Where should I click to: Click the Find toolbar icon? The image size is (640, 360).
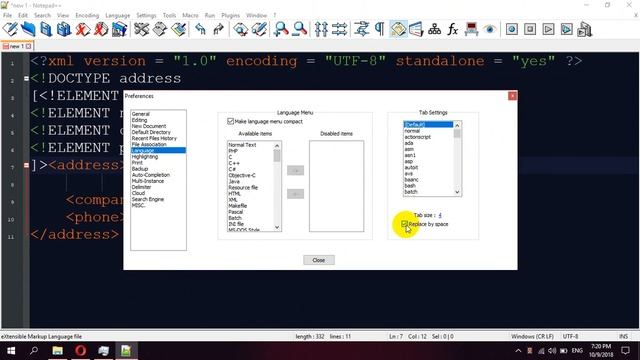(240, 29)
